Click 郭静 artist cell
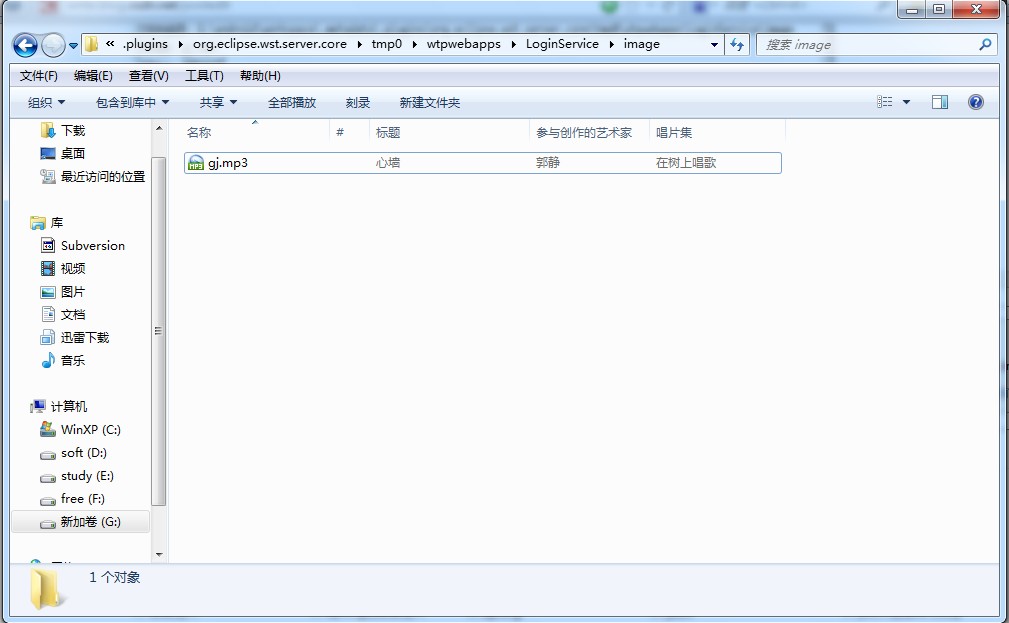Screen dimensions: 1009x623 point(548,163)
